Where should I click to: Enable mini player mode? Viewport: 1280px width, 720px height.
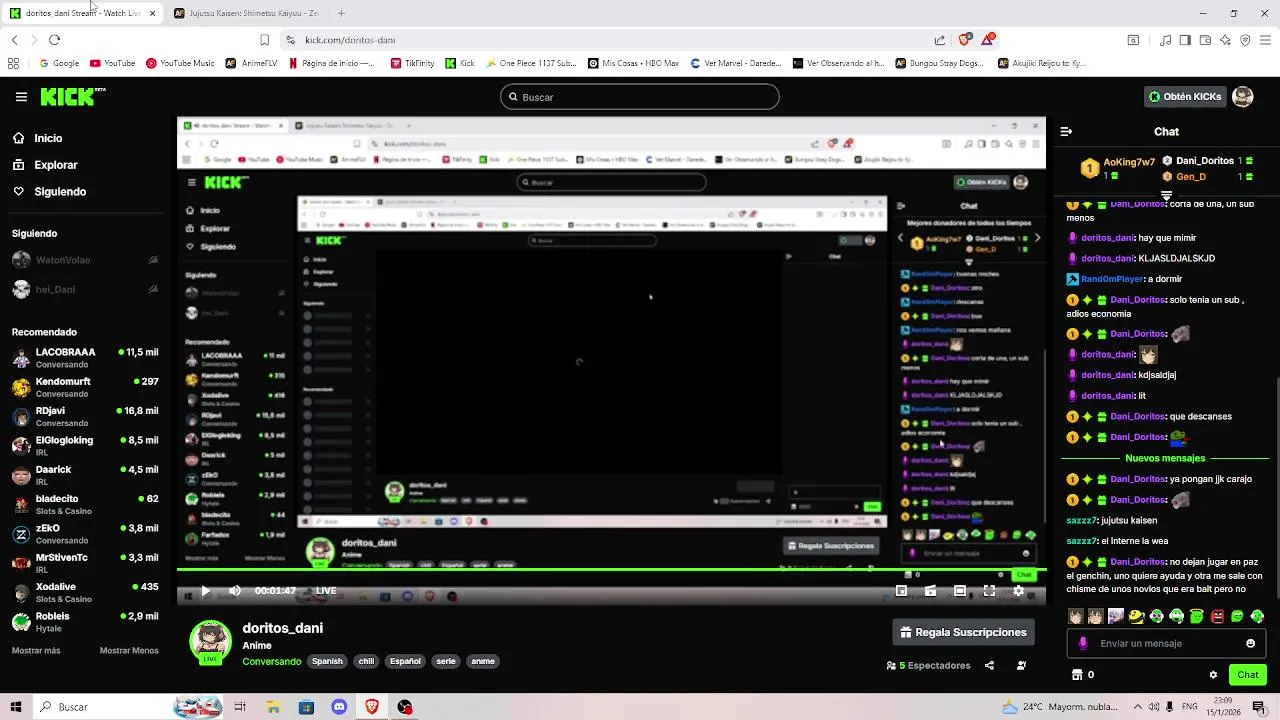click(x=901, y=591)
